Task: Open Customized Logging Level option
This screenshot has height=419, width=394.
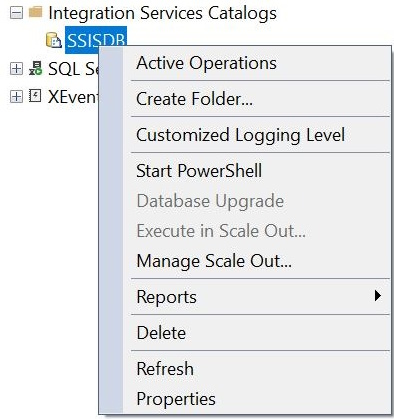Action: click(x=256, y=135)
